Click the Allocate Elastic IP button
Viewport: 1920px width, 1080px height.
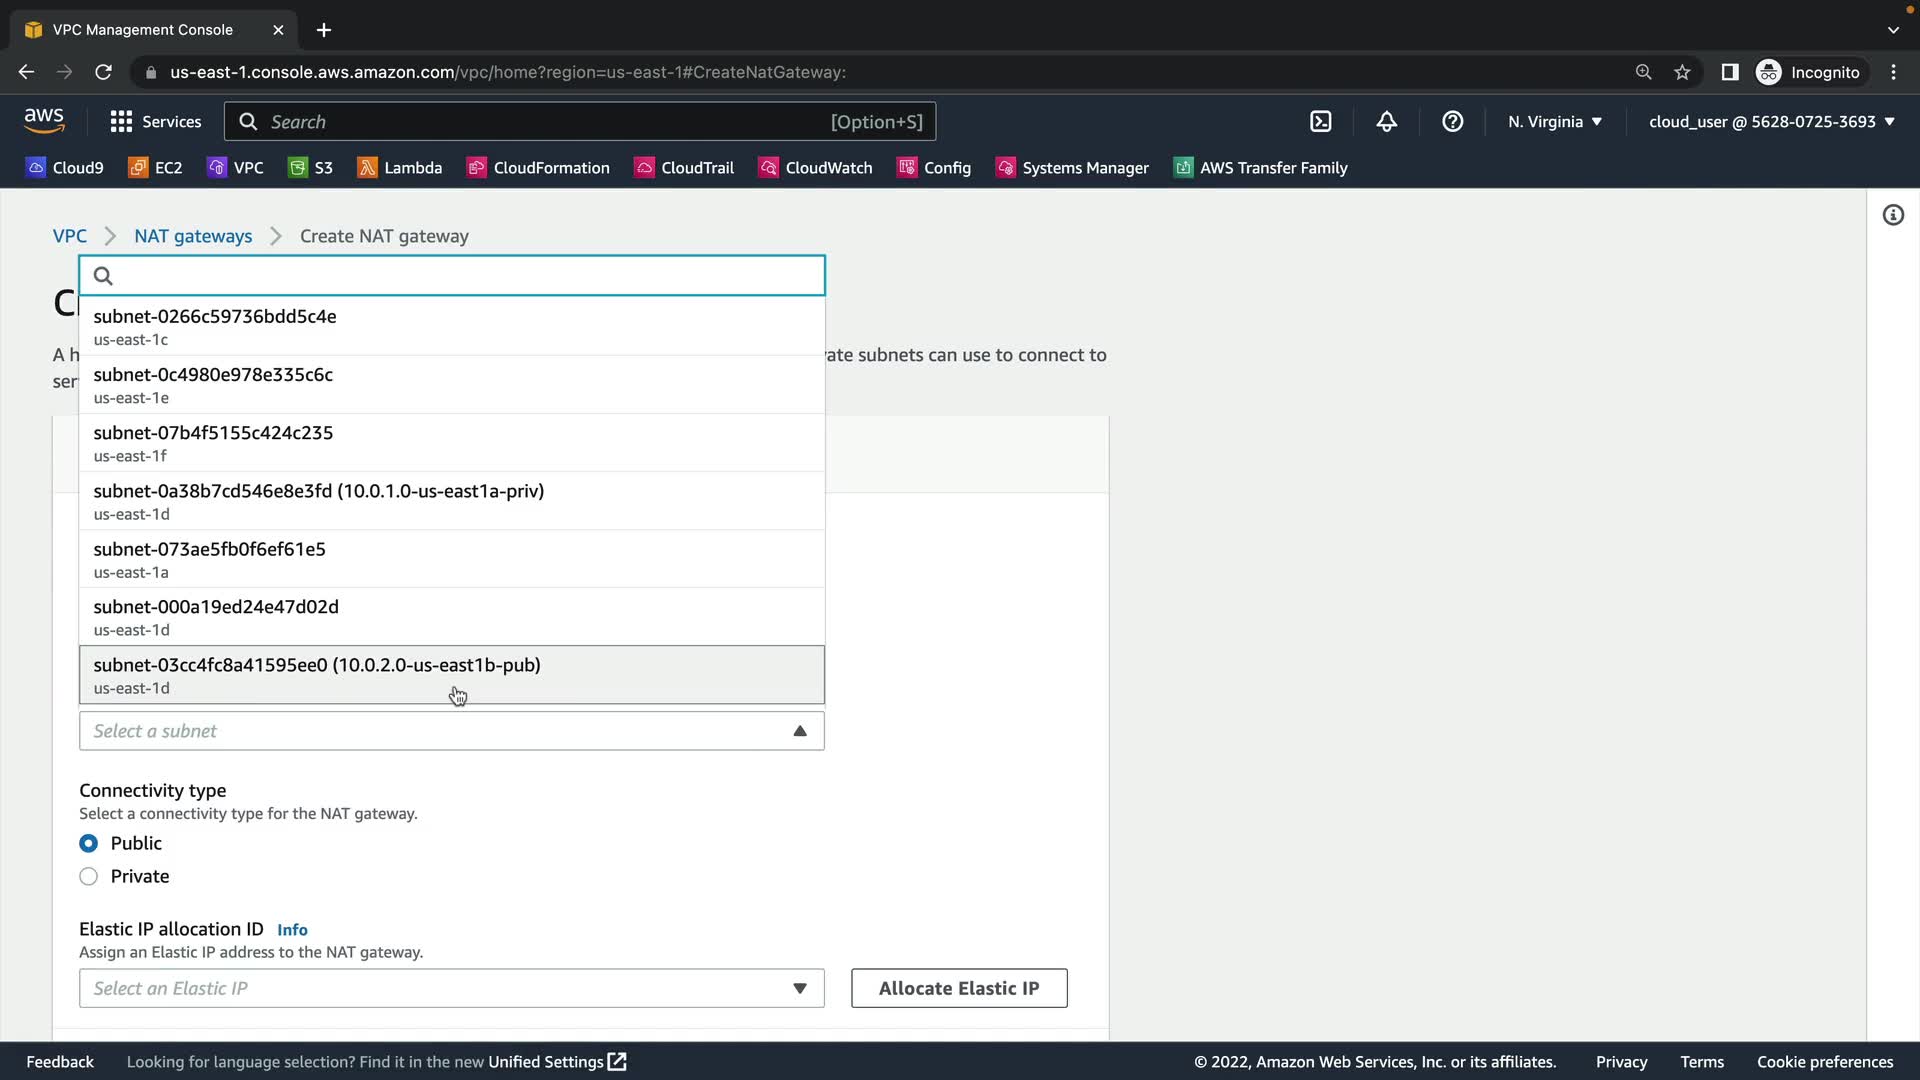pyautogui.click(x=958, y=989)
